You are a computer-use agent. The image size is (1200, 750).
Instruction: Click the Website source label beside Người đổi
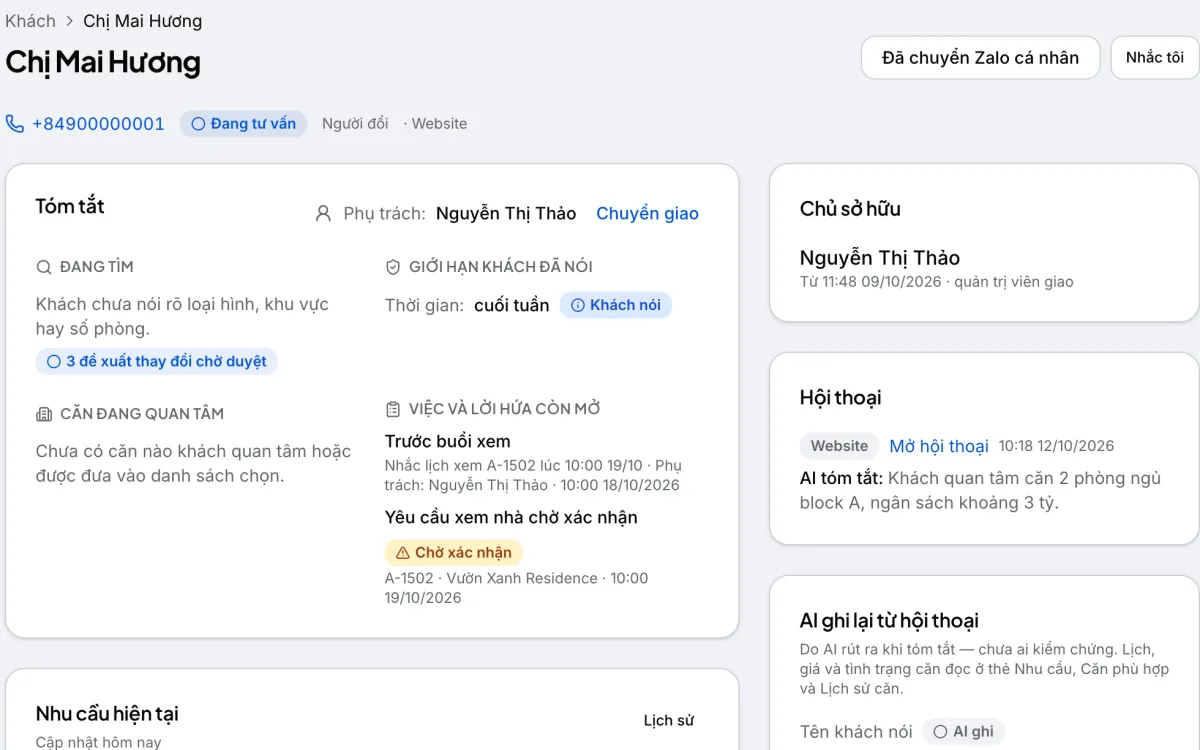[x=439, y=124]
